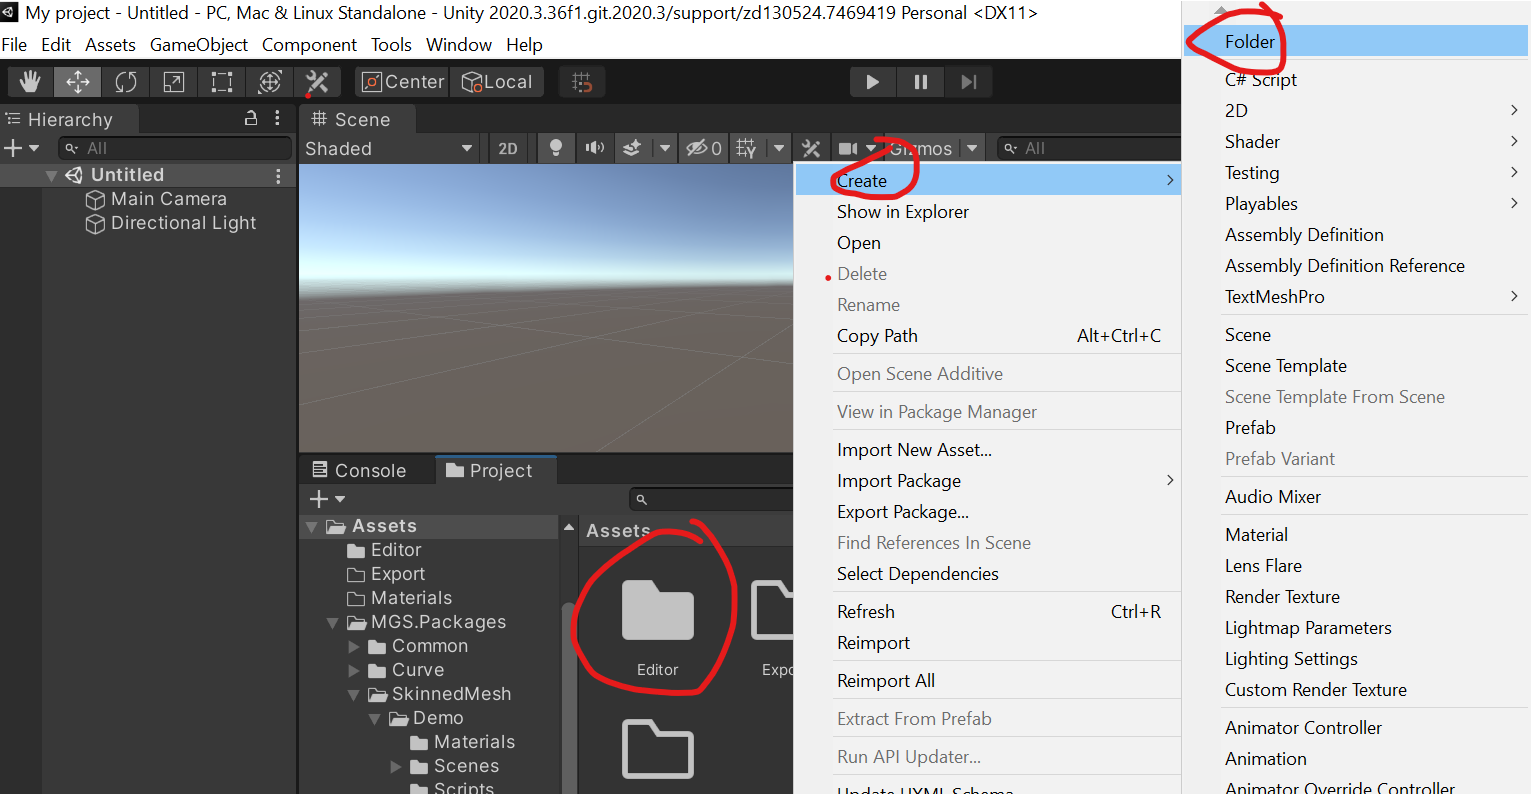The image size is (1531, 794).
Task: Start Play mode
Action: [x=872, y=82]
